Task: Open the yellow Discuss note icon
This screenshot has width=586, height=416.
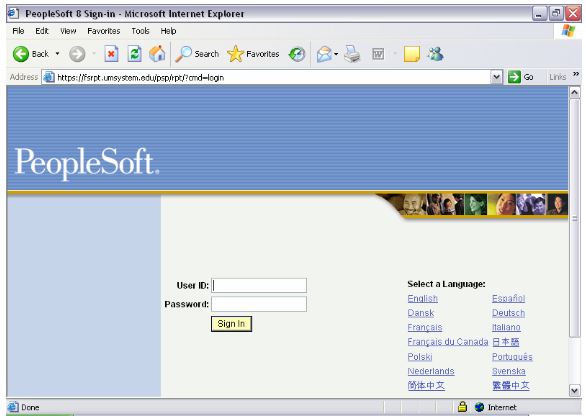Action: 412,54
